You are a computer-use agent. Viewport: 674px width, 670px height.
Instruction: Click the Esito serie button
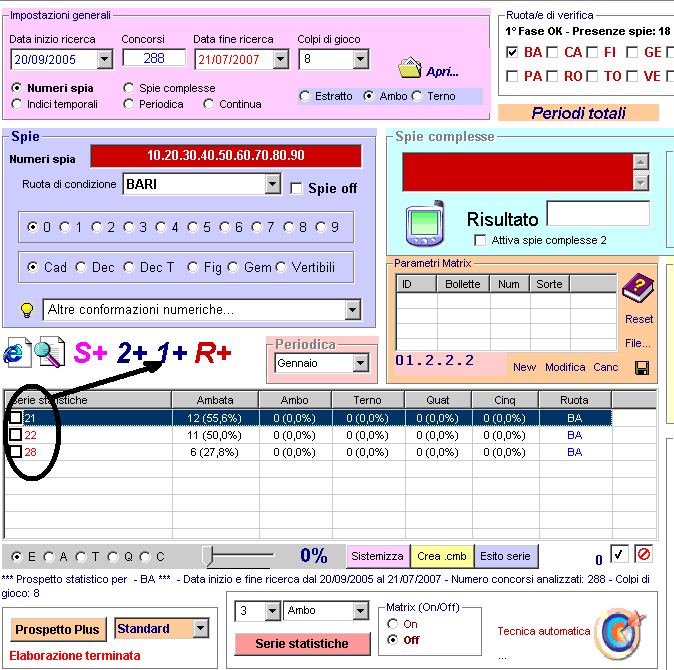tap(506, 556)
